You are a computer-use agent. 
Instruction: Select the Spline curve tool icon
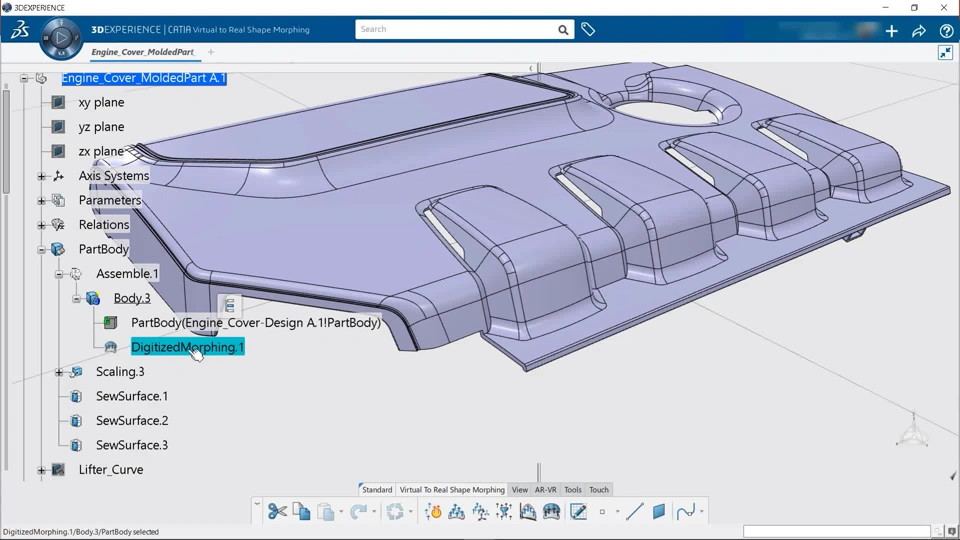(x=686, y=511)
